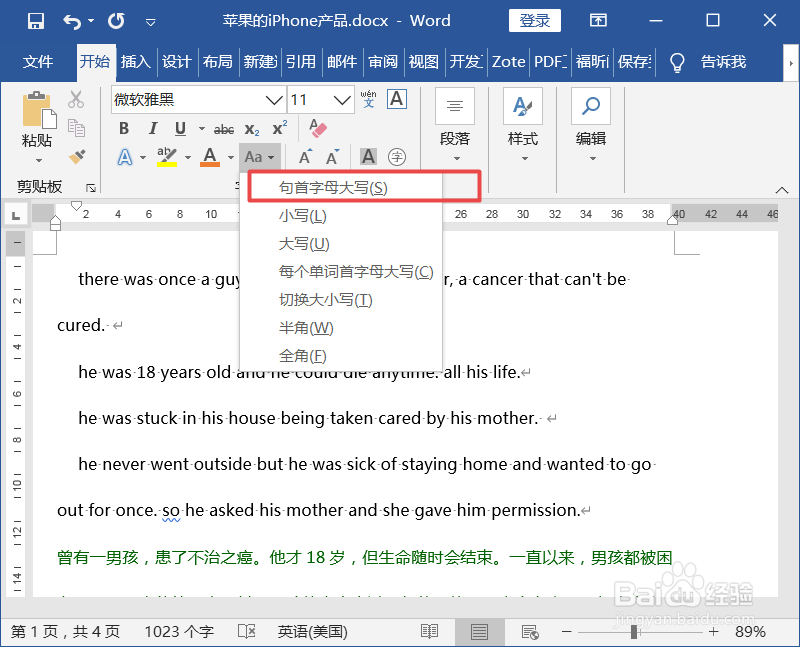Click the Save icon in title bar
This screenshot has width=800, height=647.
(36, 21)
